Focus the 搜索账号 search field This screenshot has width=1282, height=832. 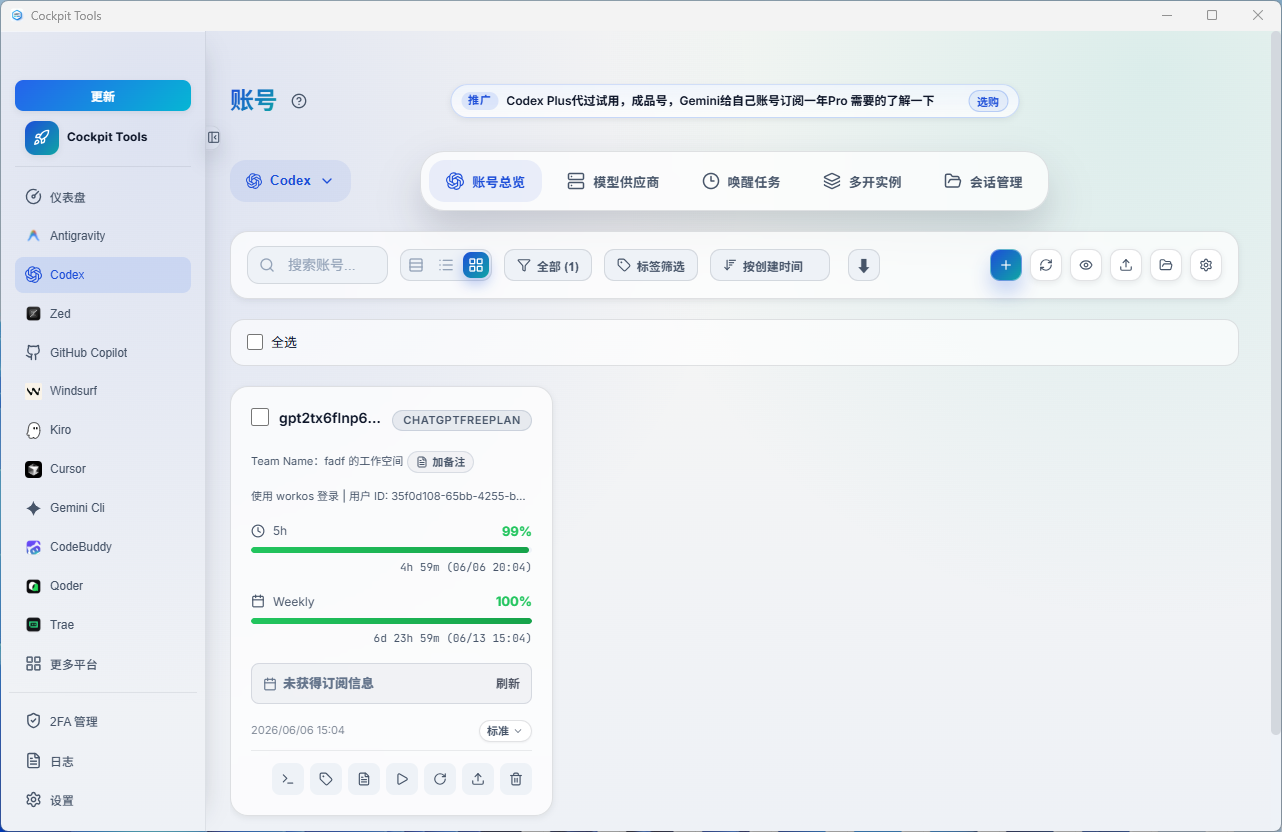tap(317, 265)
